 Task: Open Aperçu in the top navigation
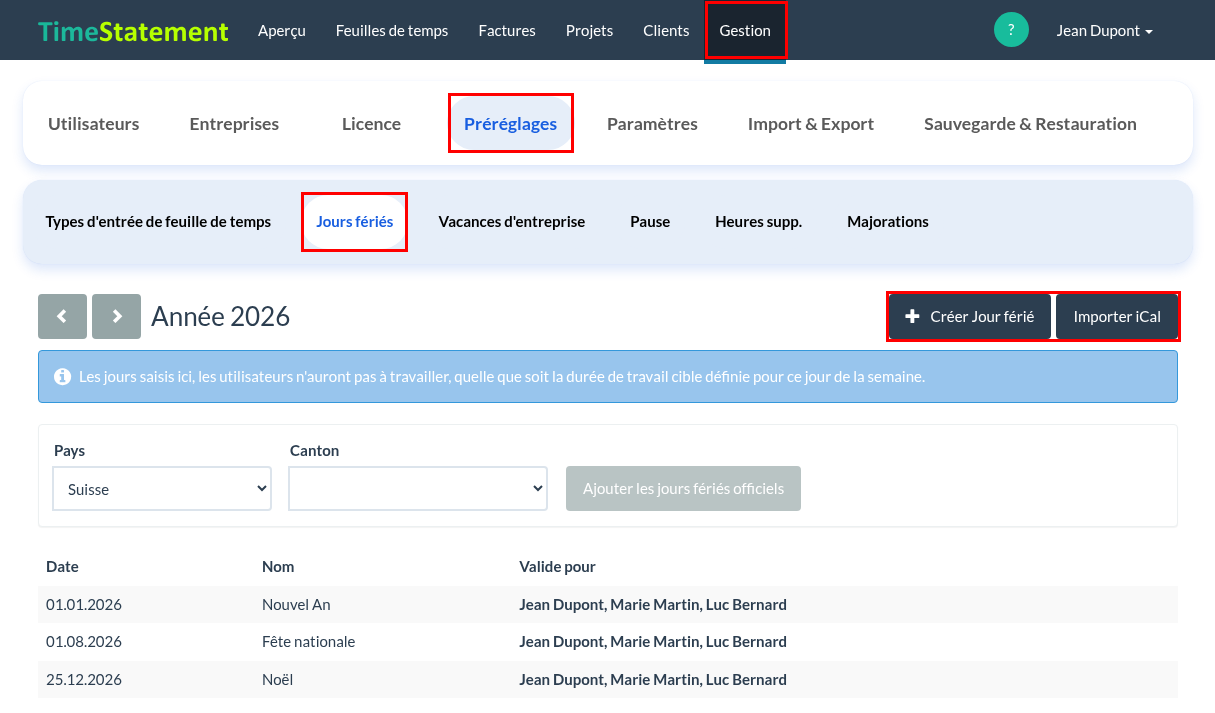pyautogui.click(x=282, y=31)
